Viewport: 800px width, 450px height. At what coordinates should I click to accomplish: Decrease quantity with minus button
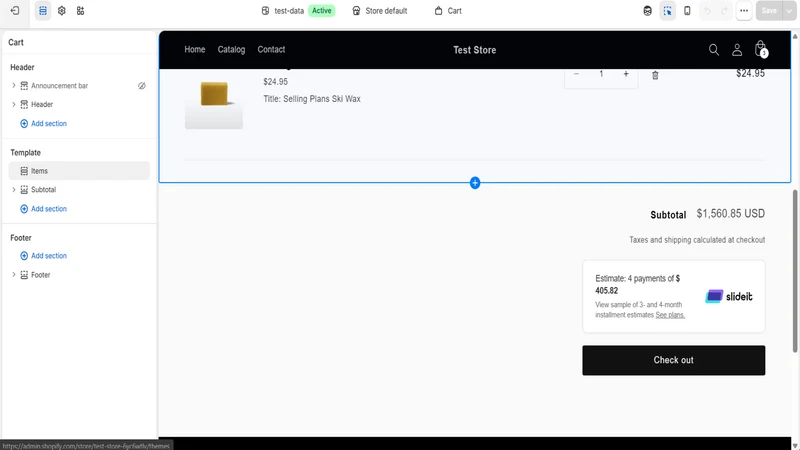pos(576,74)
